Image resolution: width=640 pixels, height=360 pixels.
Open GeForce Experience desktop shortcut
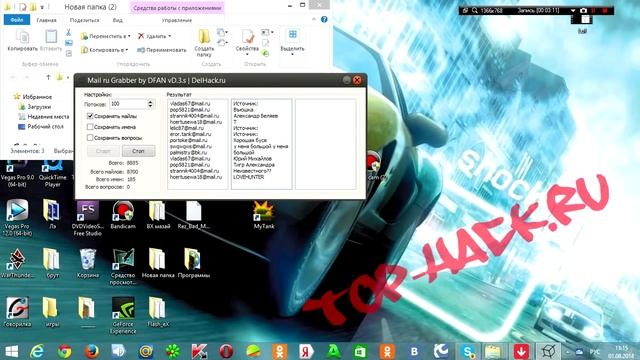[123, 316]
